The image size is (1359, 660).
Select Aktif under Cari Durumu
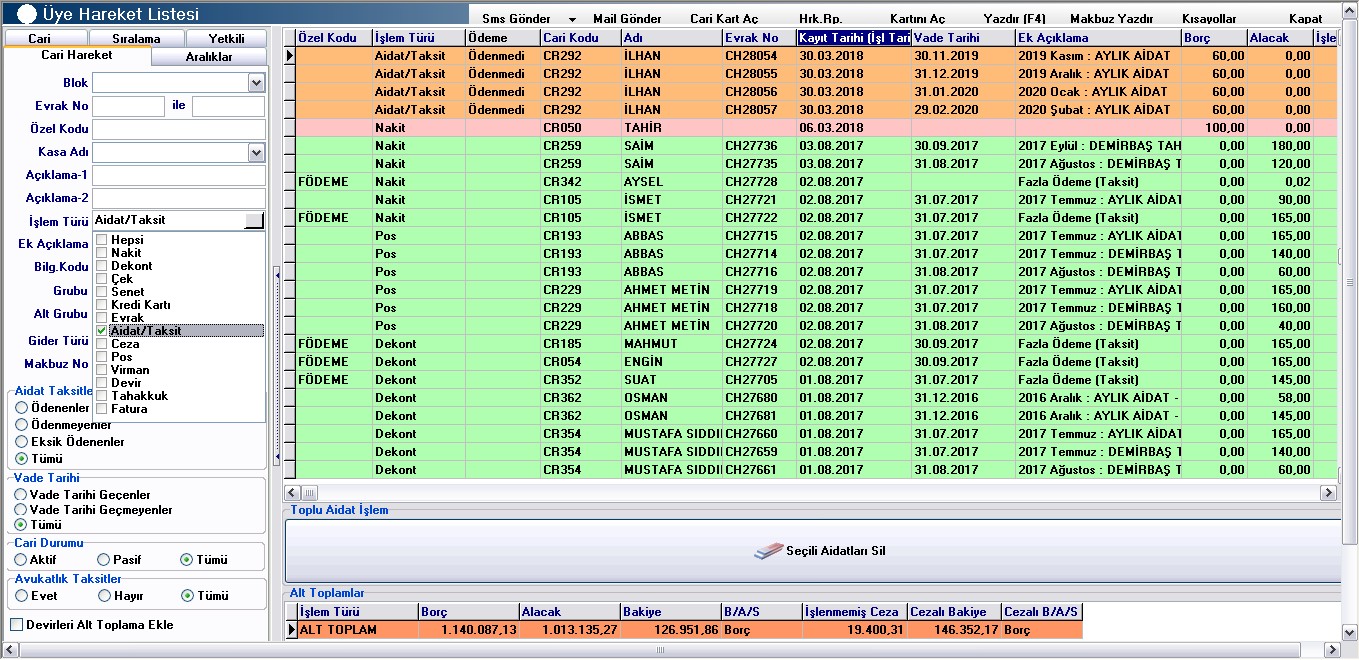pyautogui.click(x=21, y=560)
